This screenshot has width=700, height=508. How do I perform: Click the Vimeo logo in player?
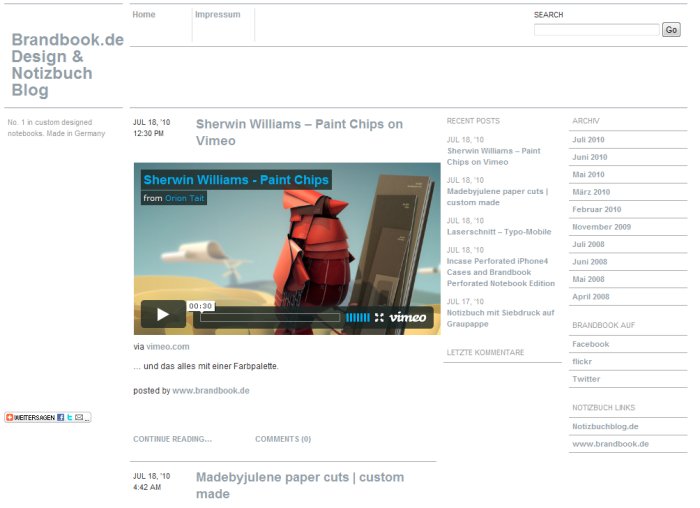pyautogui.click(x=407, y=318)
